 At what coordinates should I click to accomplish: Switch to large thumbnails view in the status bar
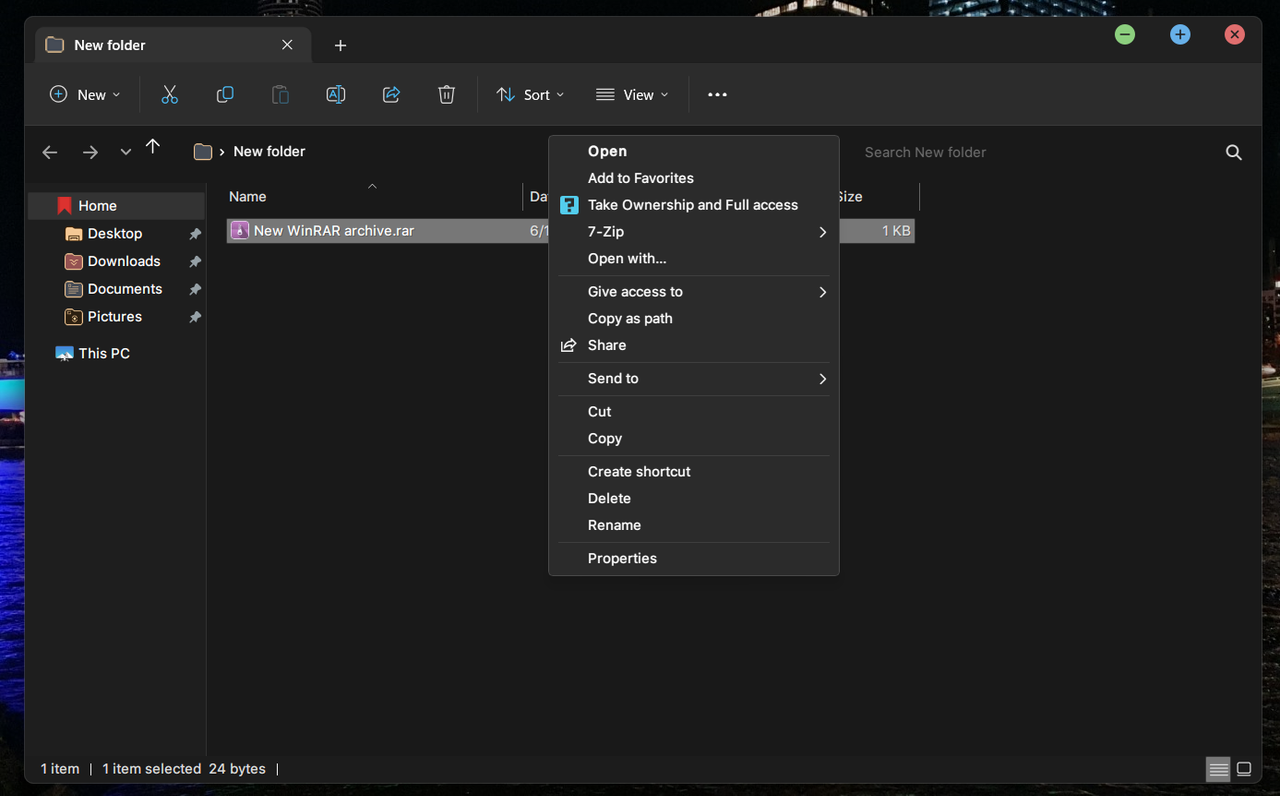pyautogui.click(x=1244, y=769)
